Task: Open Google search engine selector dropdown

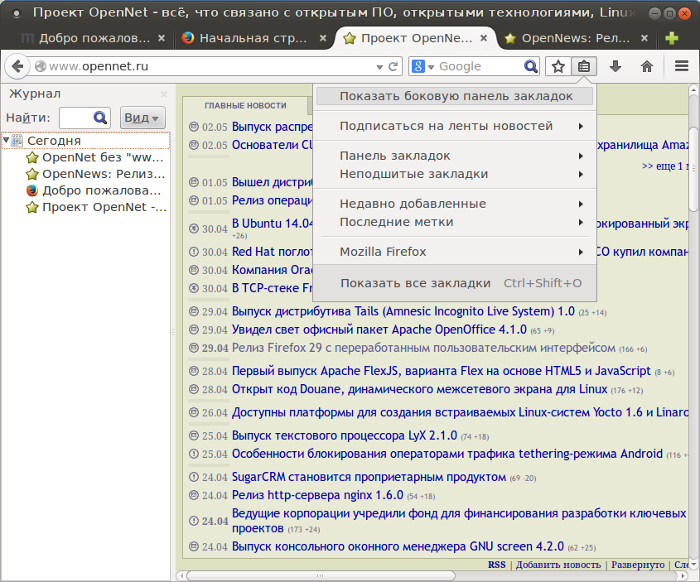Action: 423,66
